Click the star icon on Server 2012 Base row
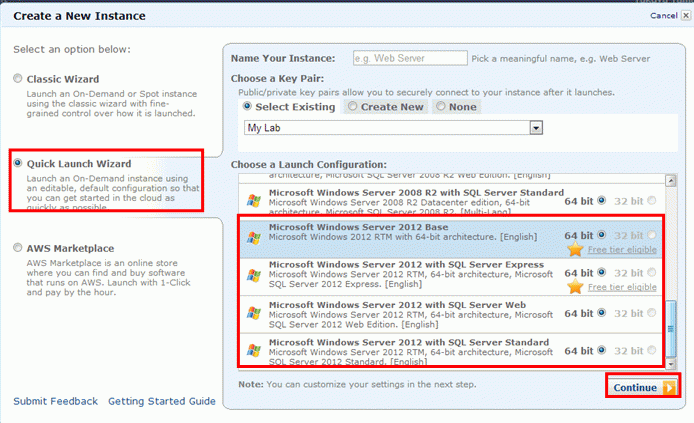The image size is (694, 423). pyautogui.click(x=575, y=250)
